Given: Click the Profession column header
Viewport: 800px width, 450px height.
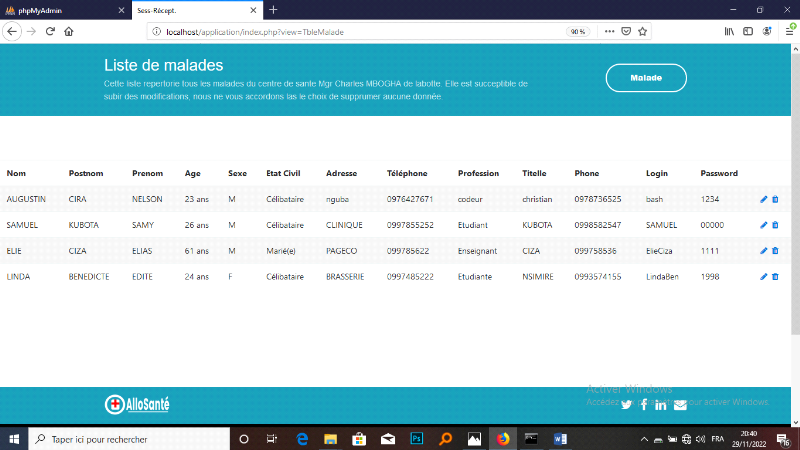Looking at the screenshot, I should click(x=478, y=173).
